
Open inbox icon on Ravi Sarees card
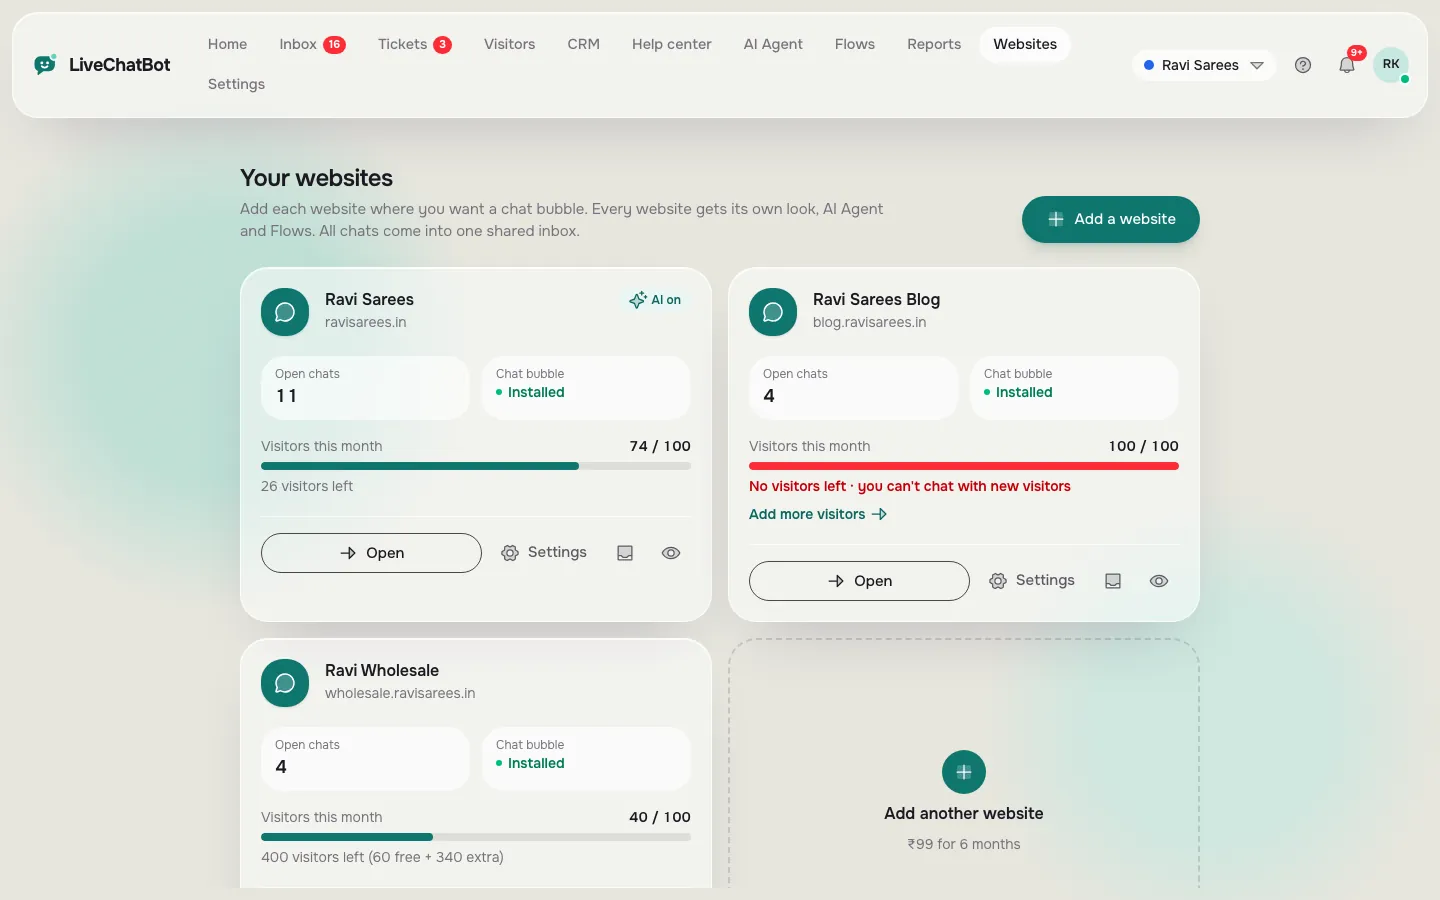pyautogui.click(x=625, y=553)
